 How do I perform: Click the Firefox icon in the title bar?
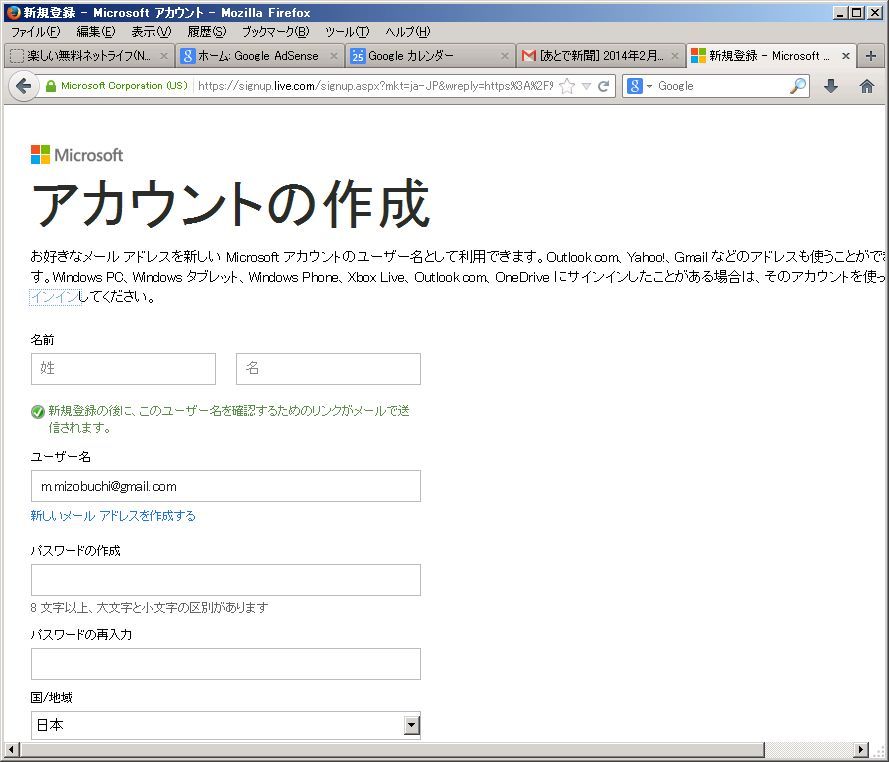(14, 12)
